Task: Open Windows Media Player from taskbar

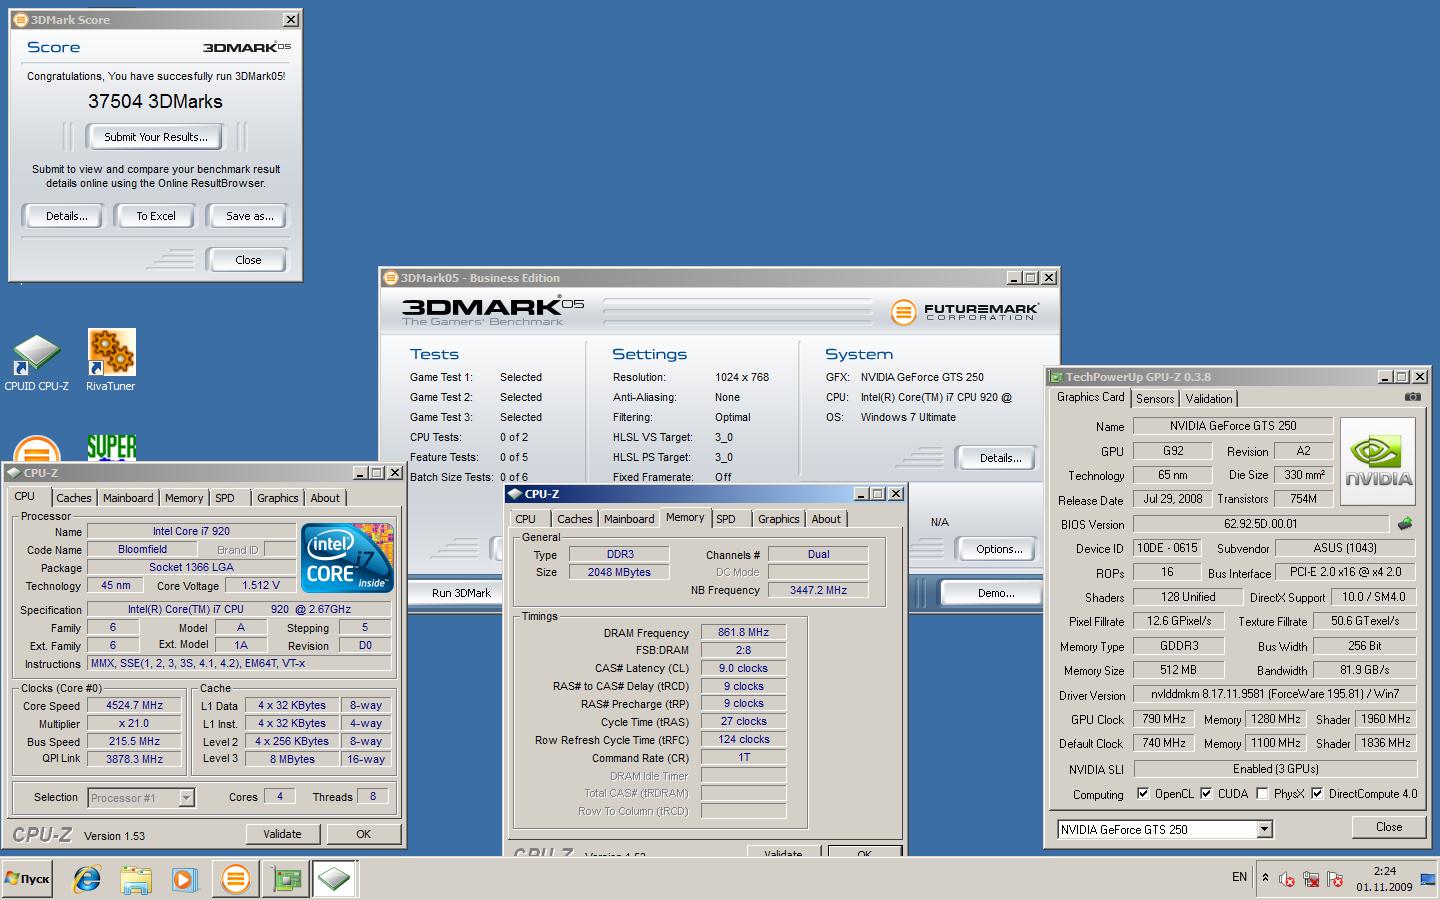Action: [x=184, y=879]
